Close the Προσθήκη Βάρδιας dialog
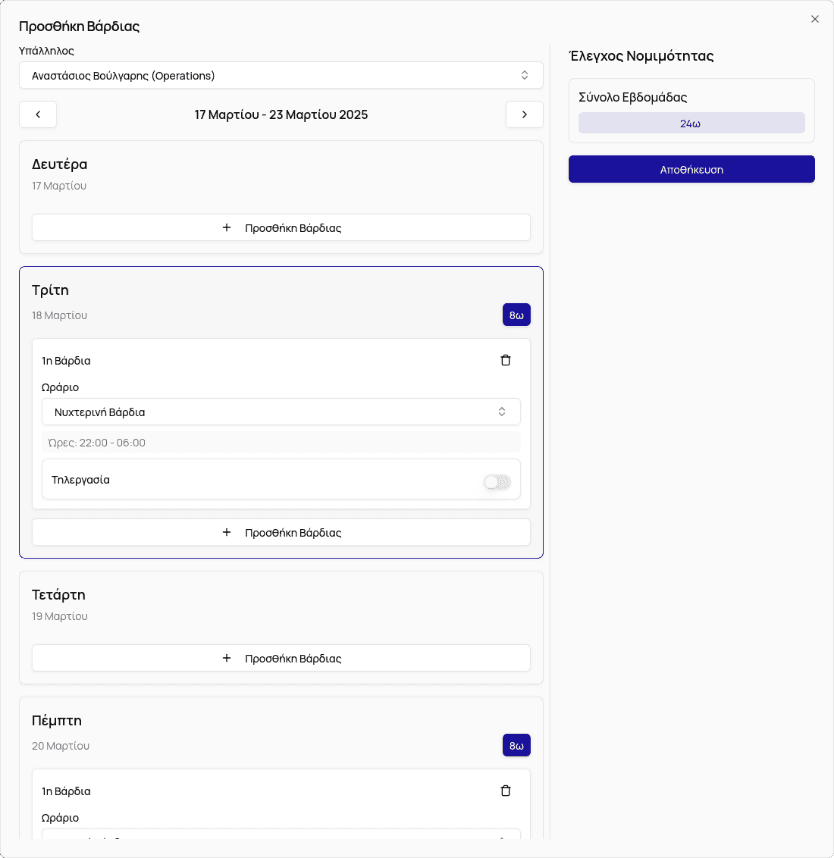Screen dimensions: 834x858 [x=814, y=19]
